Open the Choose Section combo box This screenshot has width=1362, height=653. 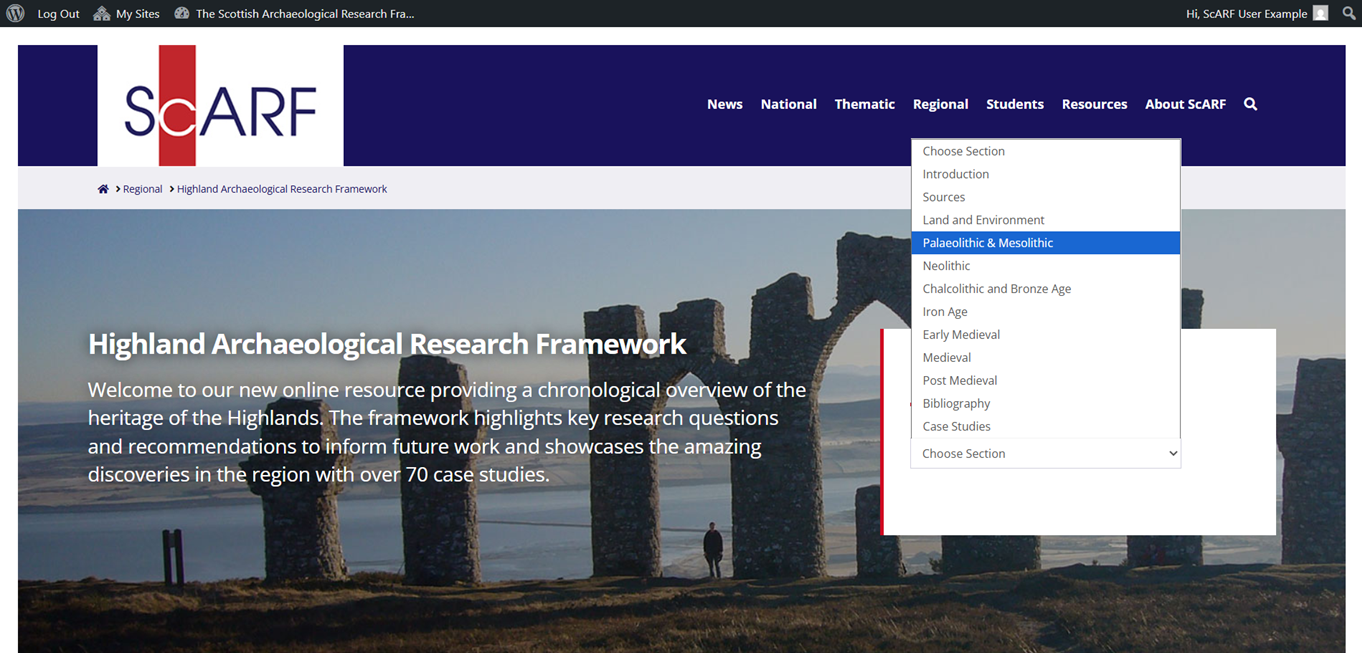[1045, 453]
